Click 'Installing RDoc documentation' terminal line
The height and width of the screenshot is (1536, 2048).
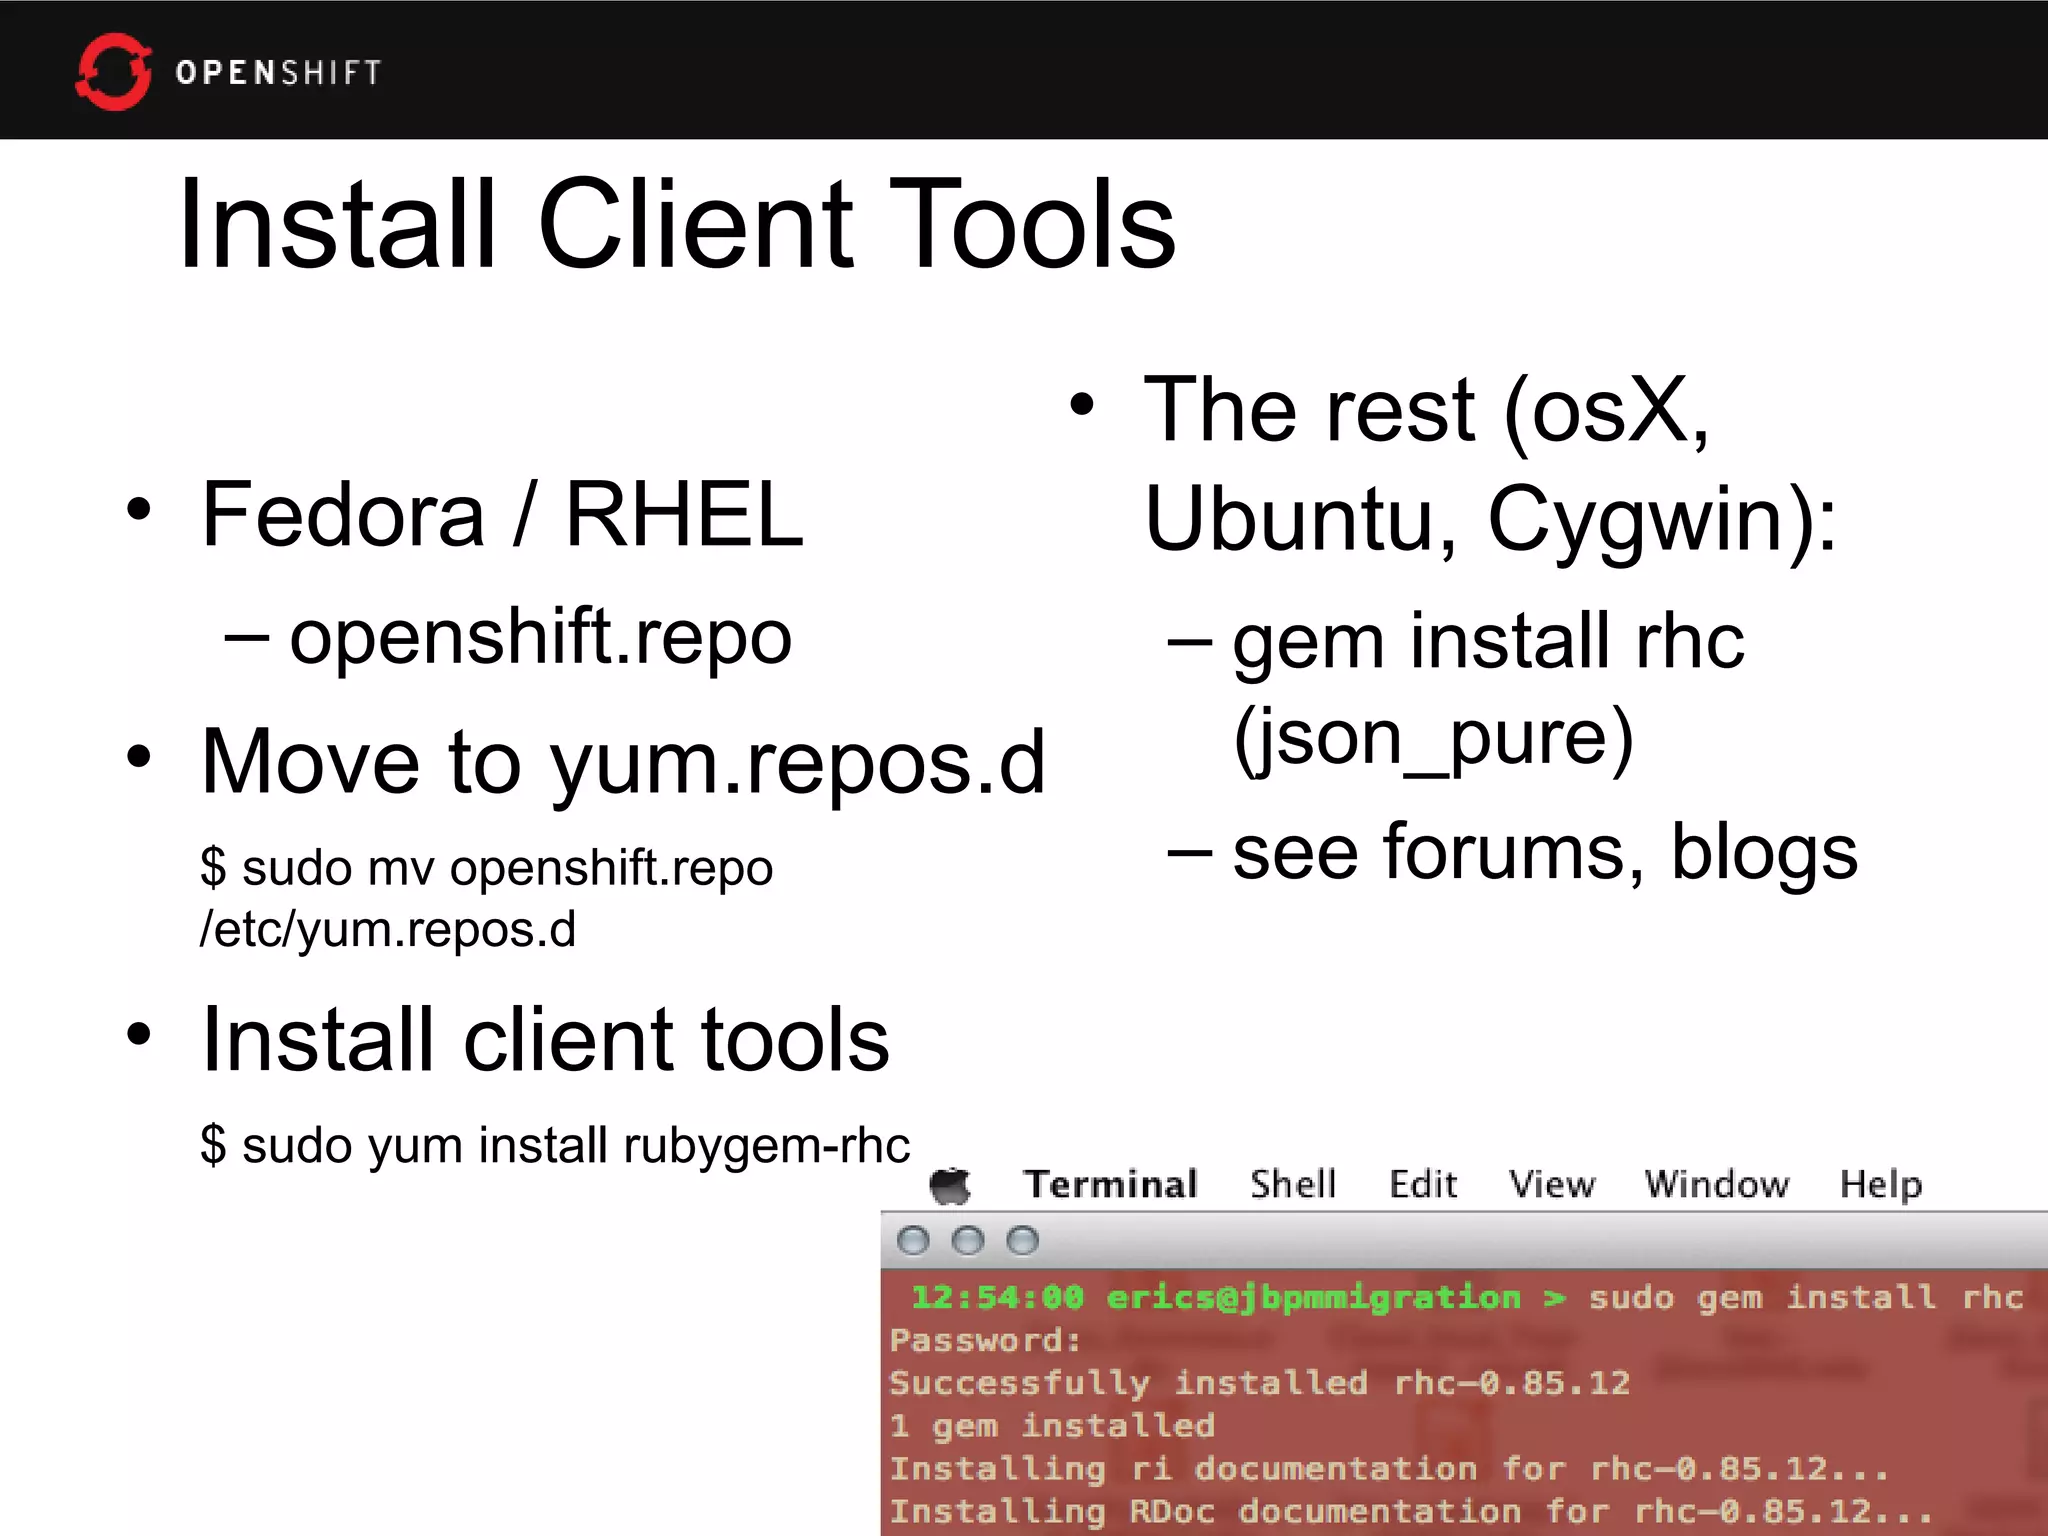[1412, 1512]
